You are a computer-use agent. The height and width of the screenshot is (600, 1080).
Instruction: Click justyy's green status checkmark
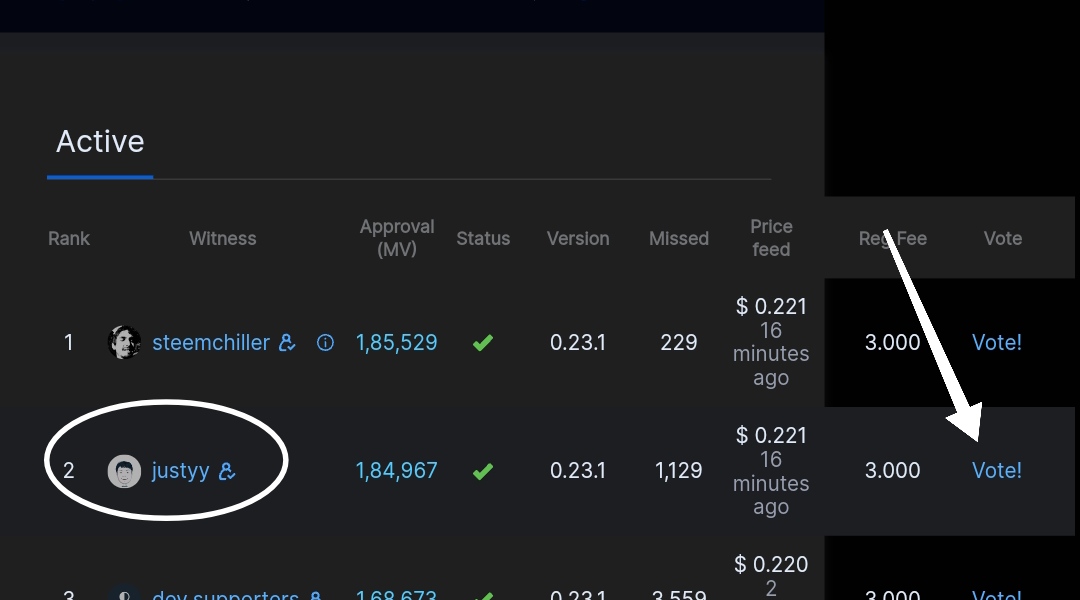[483, 471]
